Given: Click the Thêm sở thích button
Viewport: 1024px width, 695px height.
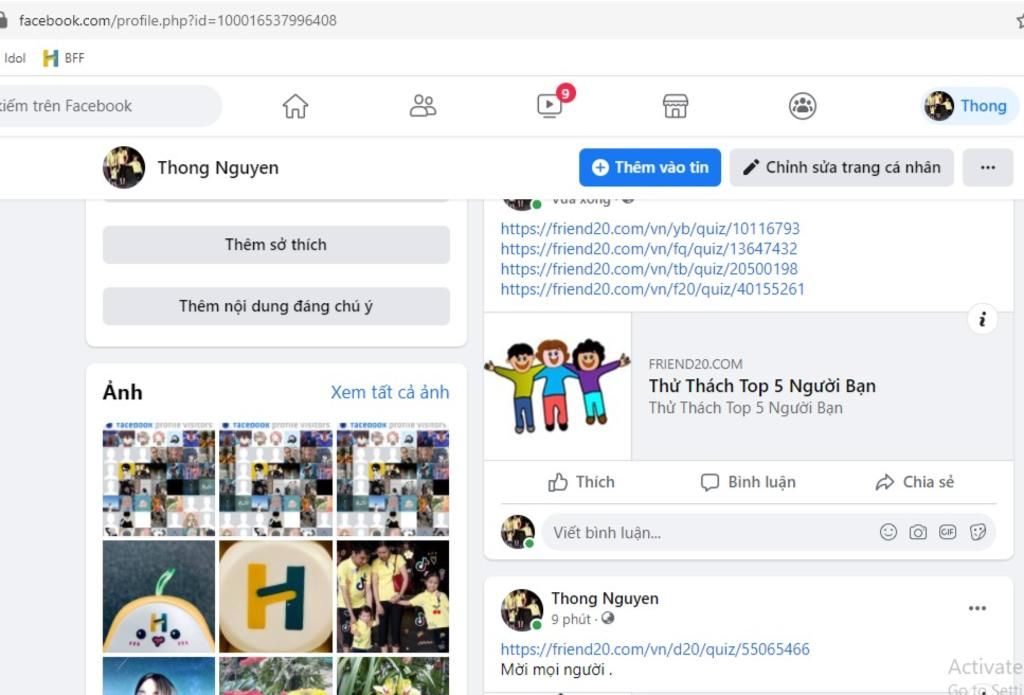Looking at the screenshot, I should click(x=276, y=244).
